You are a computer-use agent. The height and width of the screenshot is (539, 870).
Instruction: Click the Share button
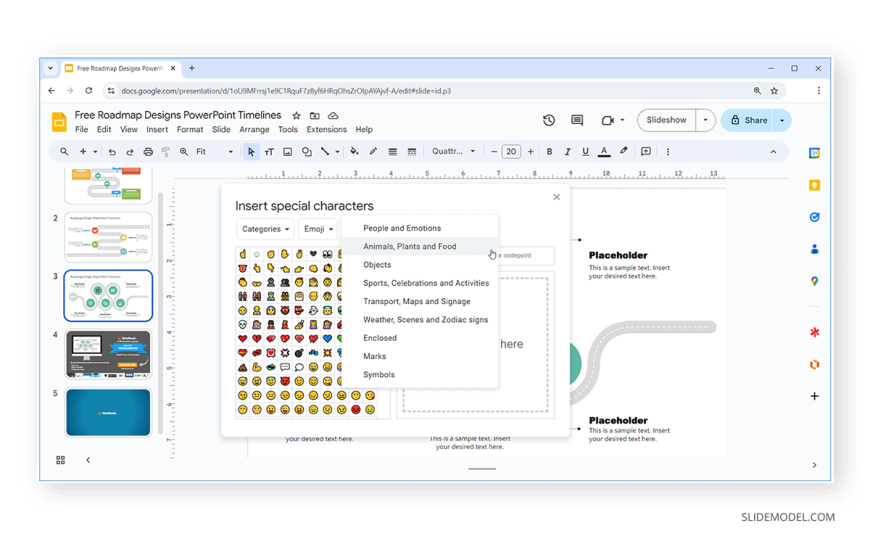[748, 120]
